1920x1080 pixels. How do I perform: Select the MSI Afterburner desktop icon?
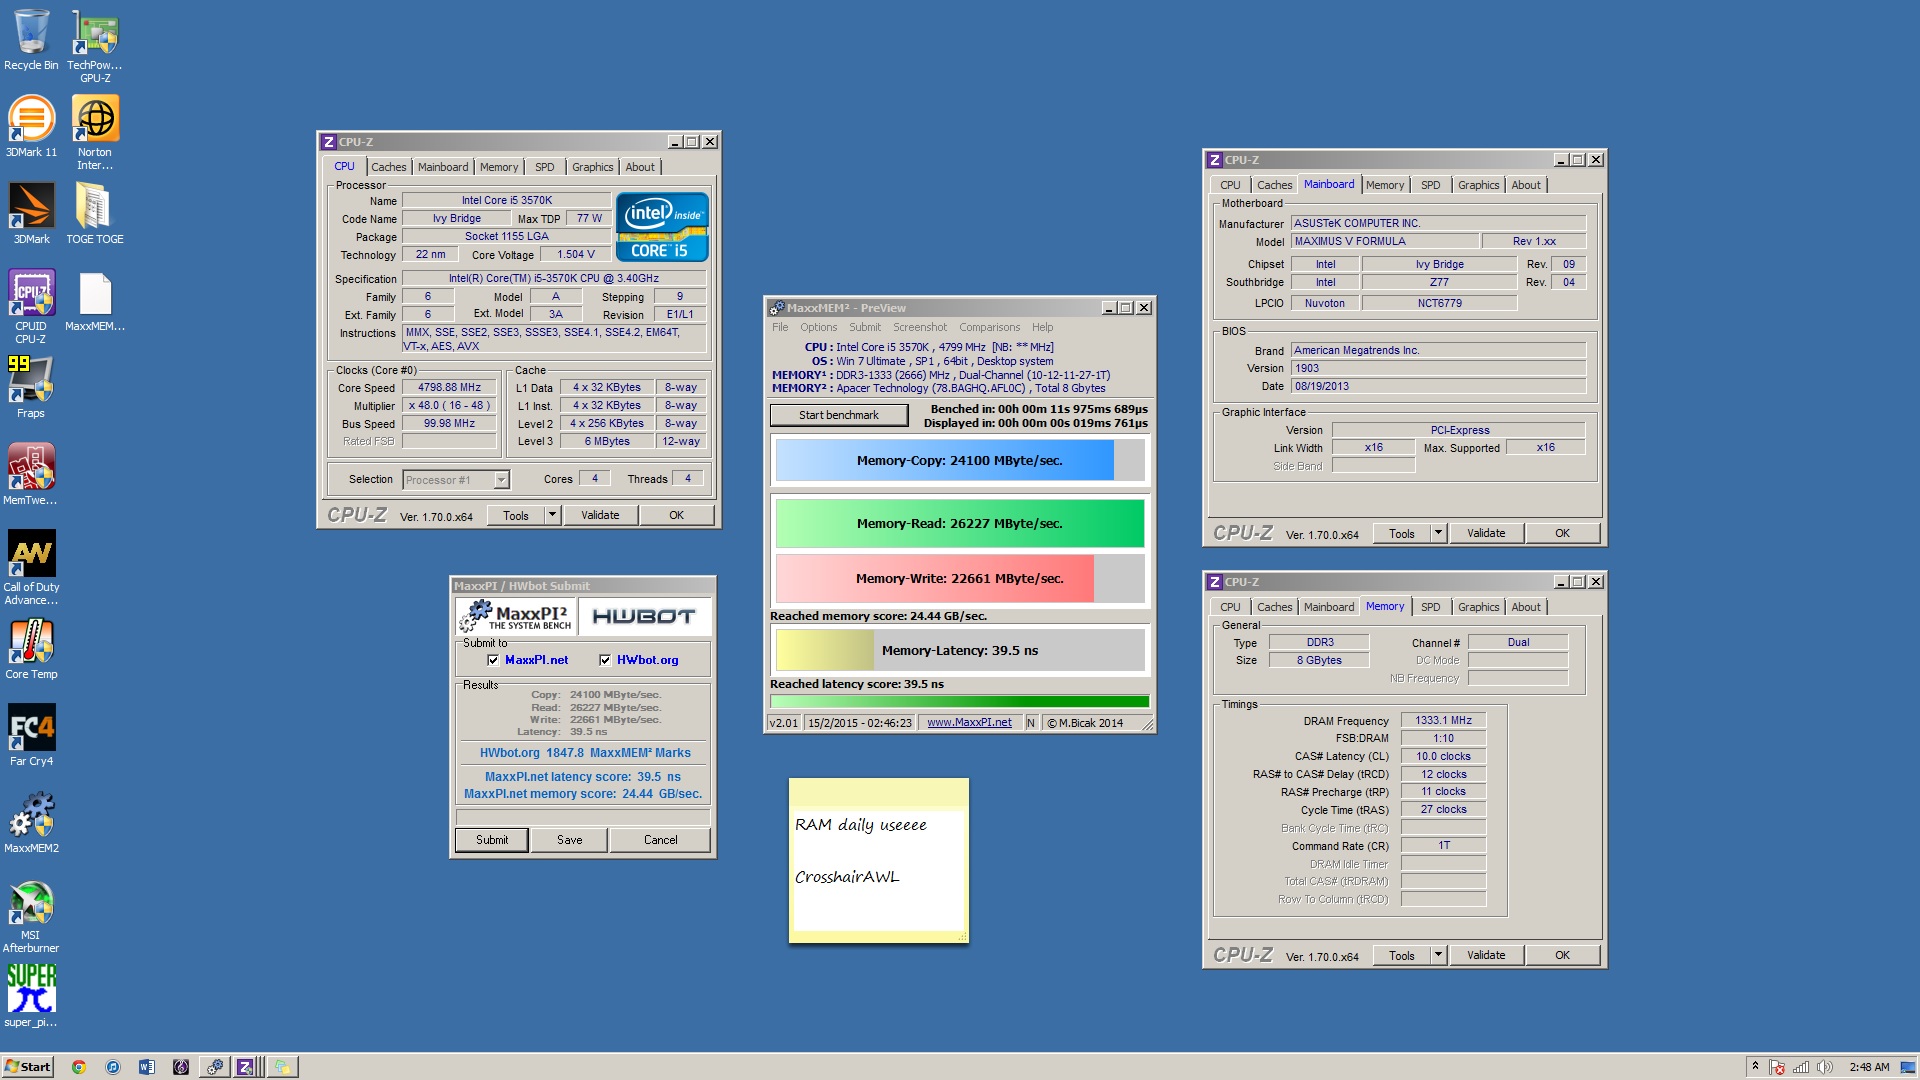click(x=31, y=916)
